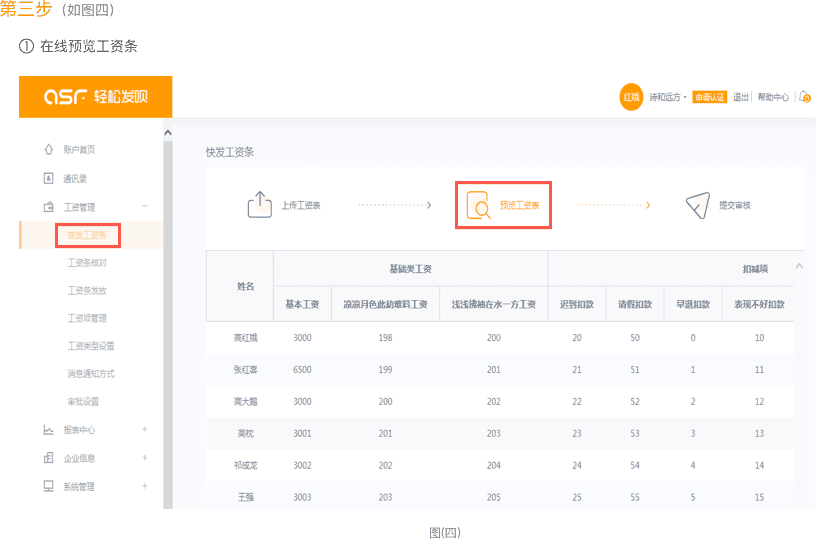Click the 上传工资表 step label
Viewport: 816px width, 539px height.
pos(301,206)
